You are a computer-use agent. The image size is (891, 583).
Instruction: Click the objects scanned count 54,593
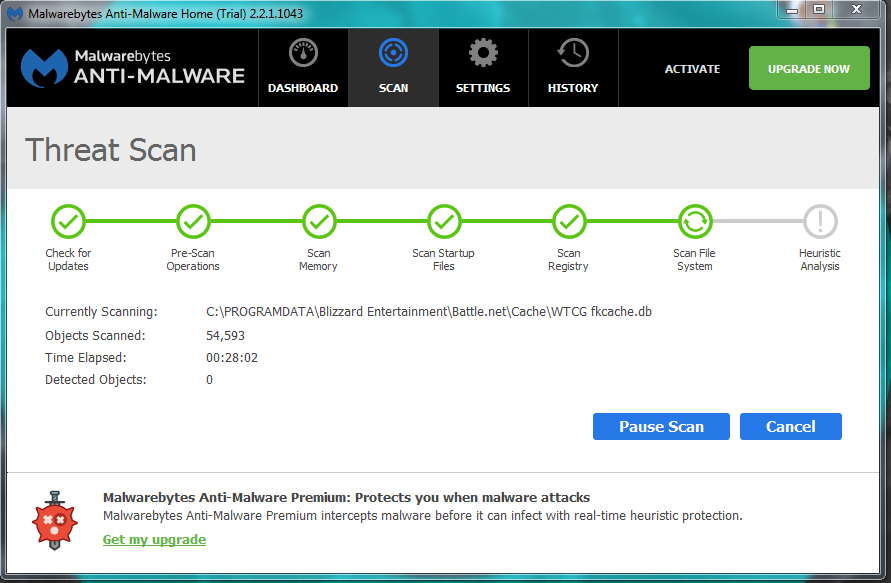[x=226, y=336]
